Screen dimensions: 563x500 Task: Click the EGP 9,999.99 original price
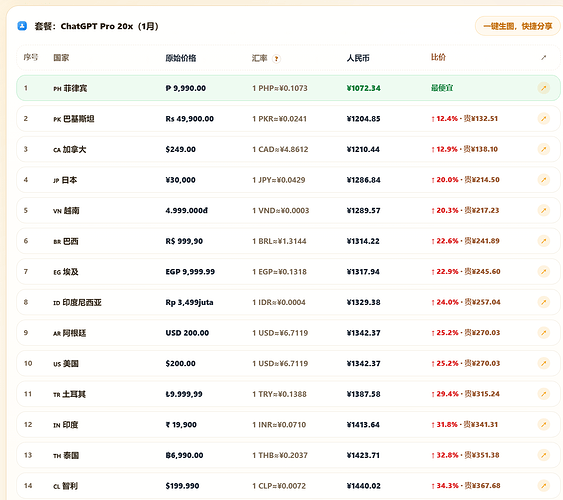[190, 272]
